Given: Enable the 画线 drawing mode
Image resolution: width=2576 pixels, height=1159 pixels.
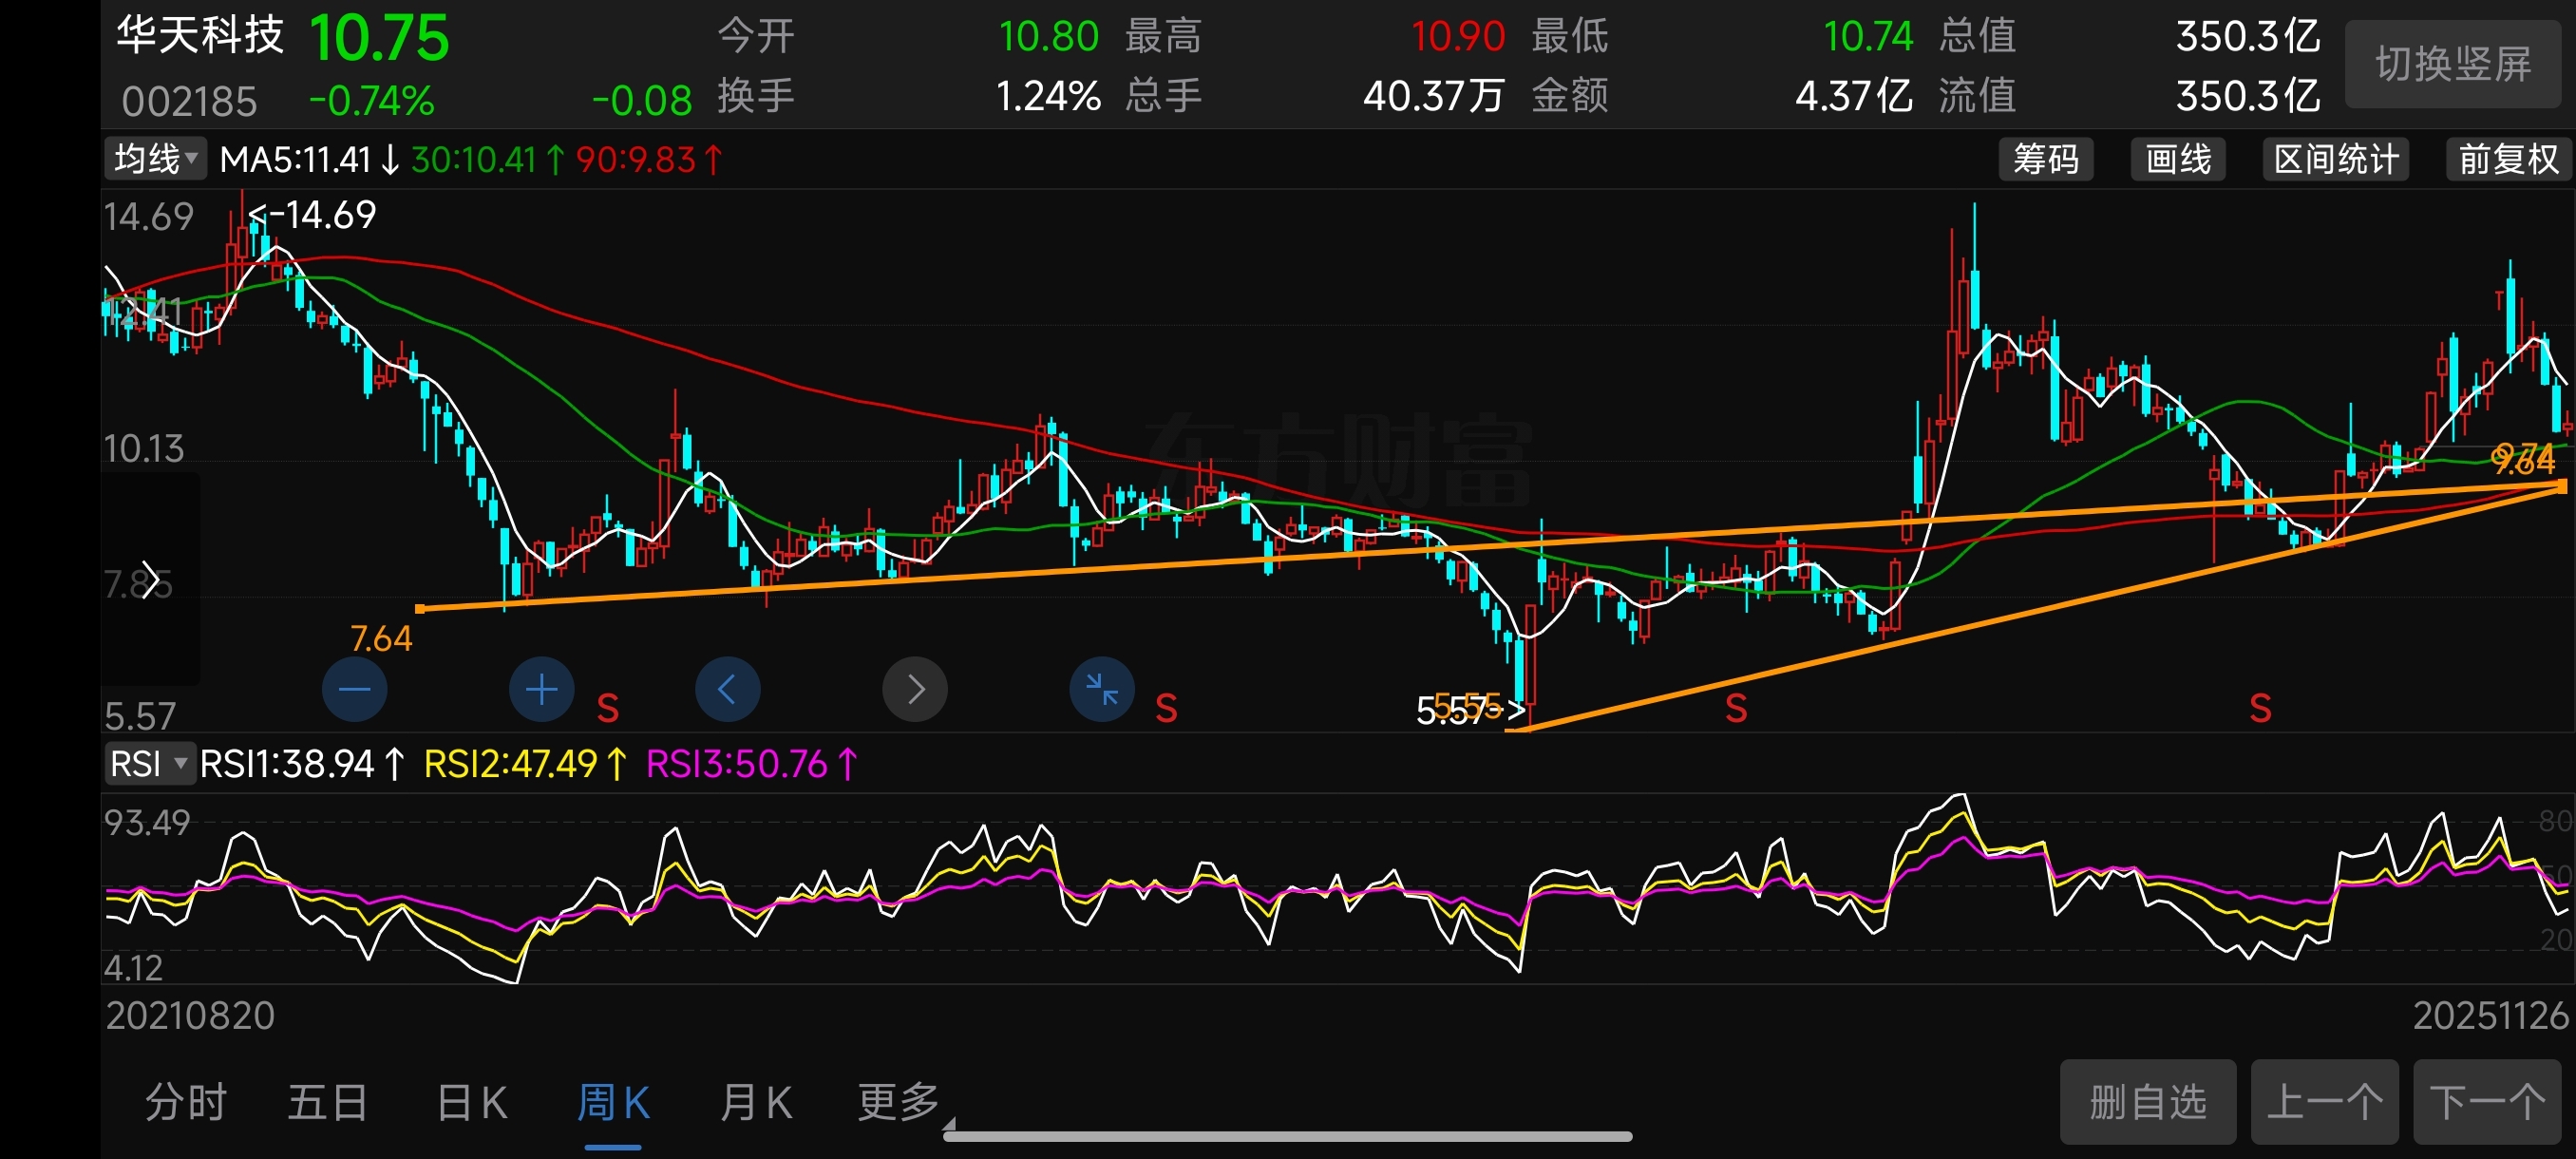Looking at the screenshot, I should click(2177, 159).
